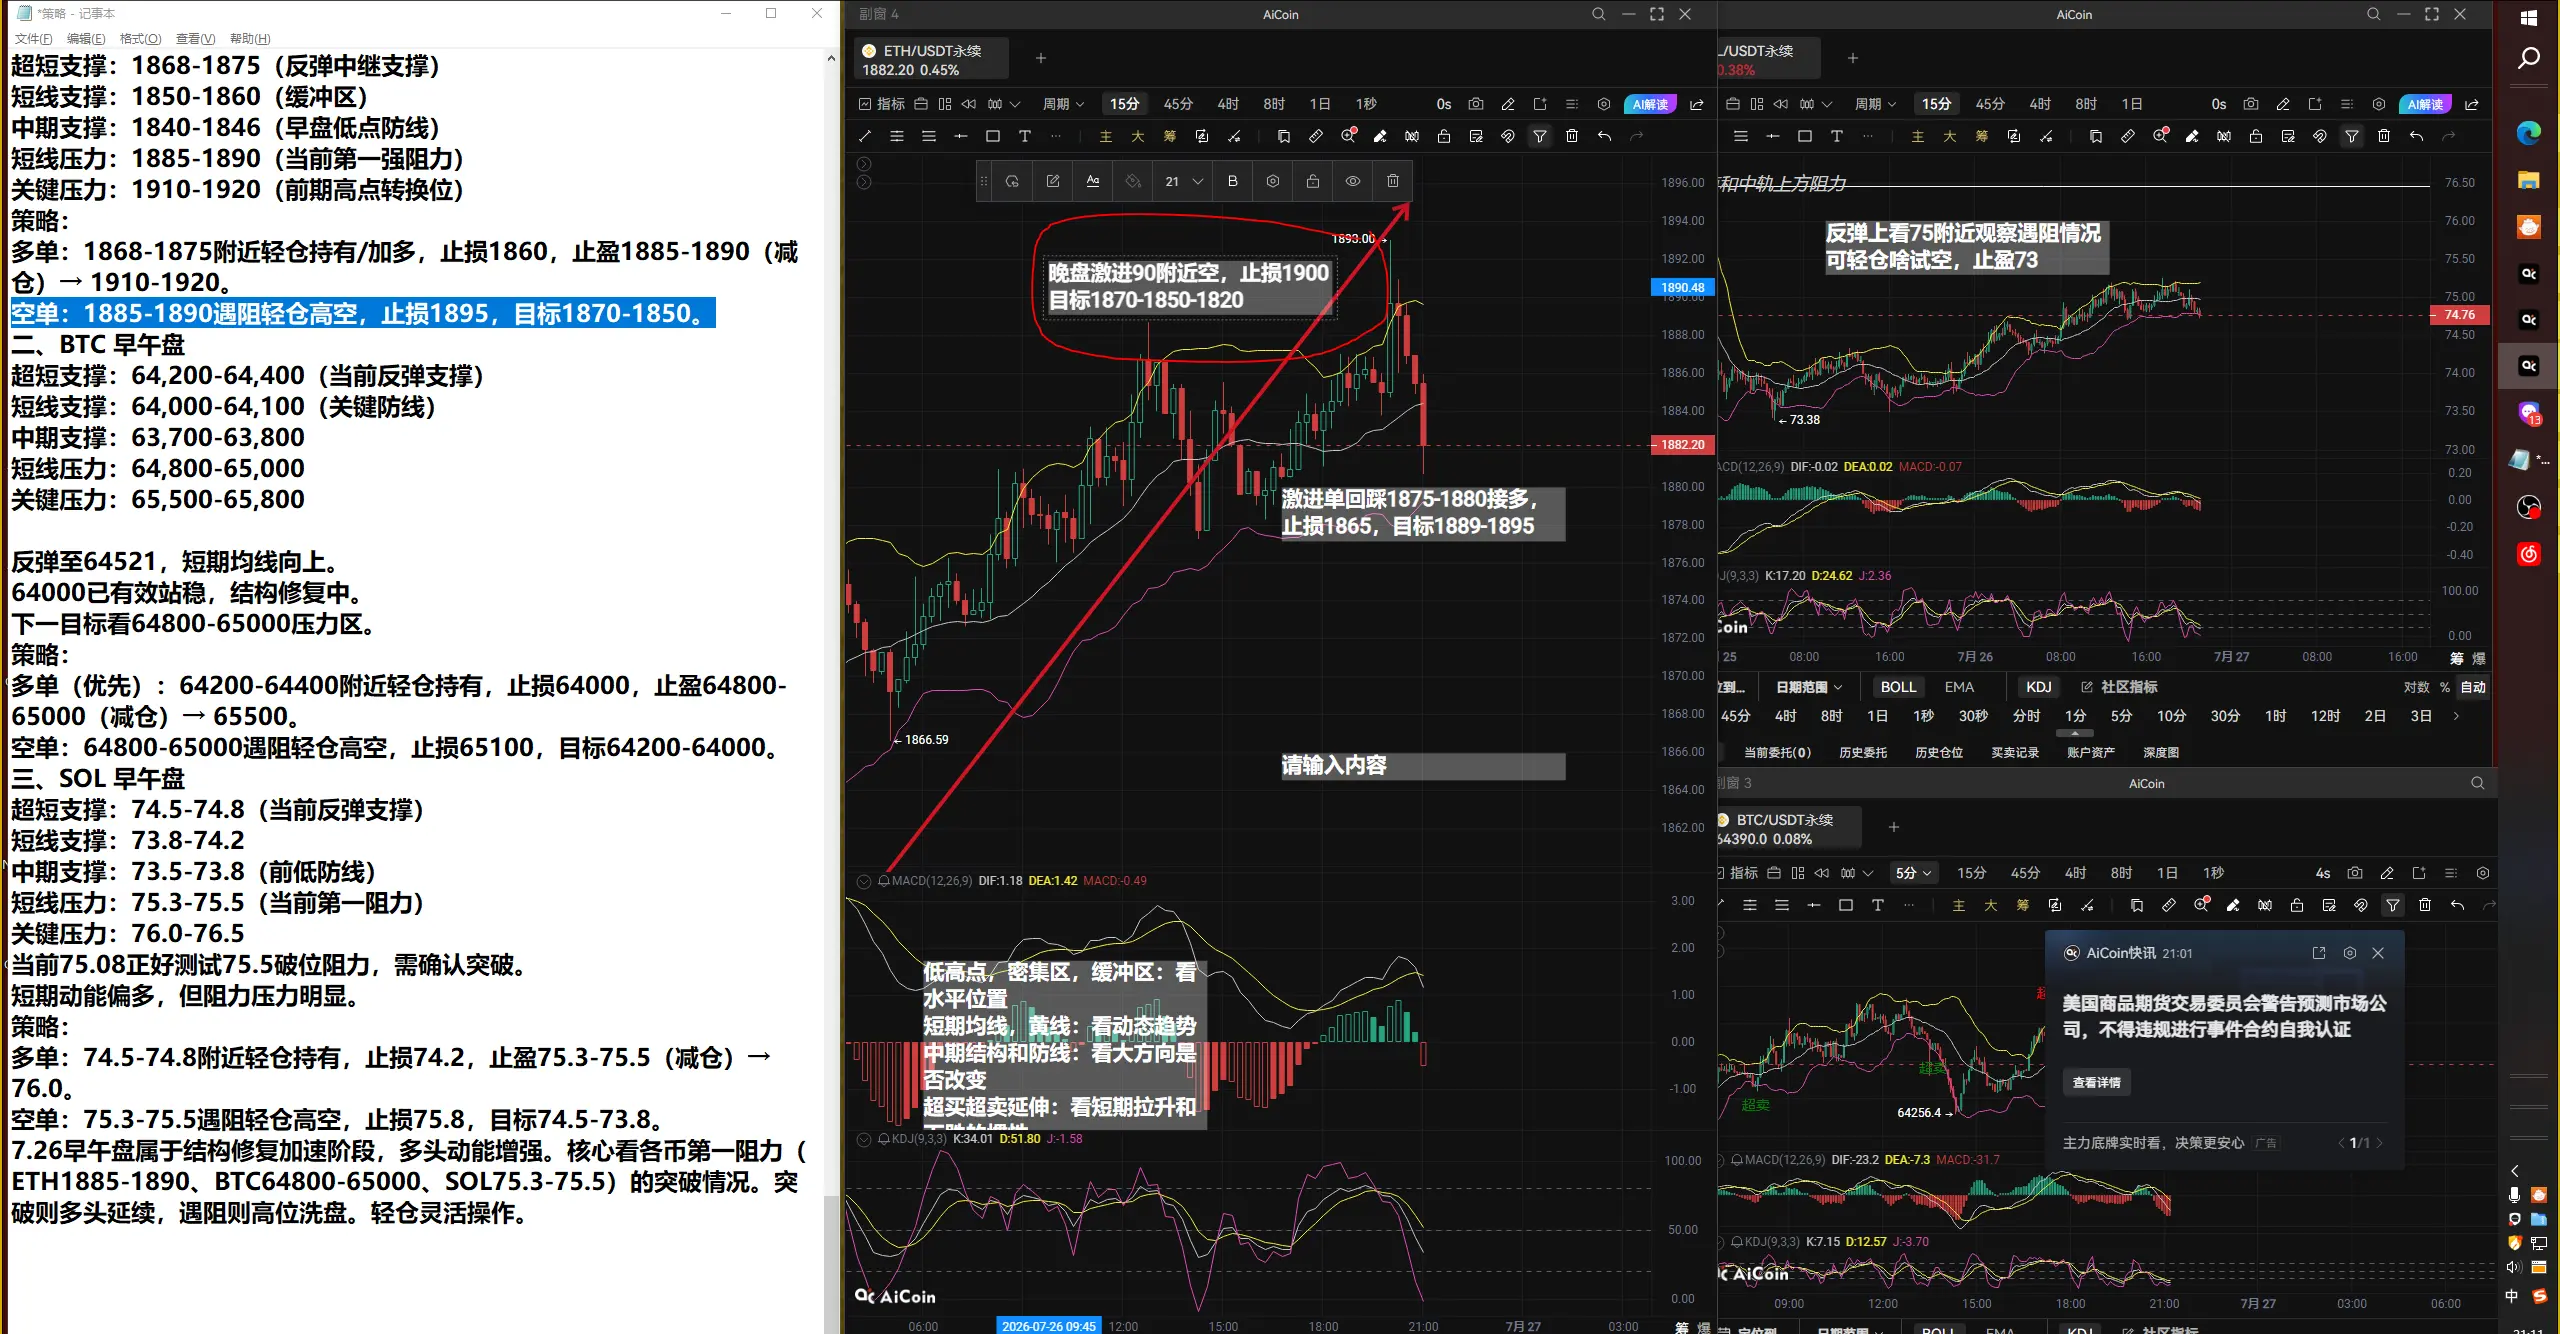Open 文件 menu in Notepad
The image size is (2560, 1334).
pyautogui.click(x=33, y=38)
